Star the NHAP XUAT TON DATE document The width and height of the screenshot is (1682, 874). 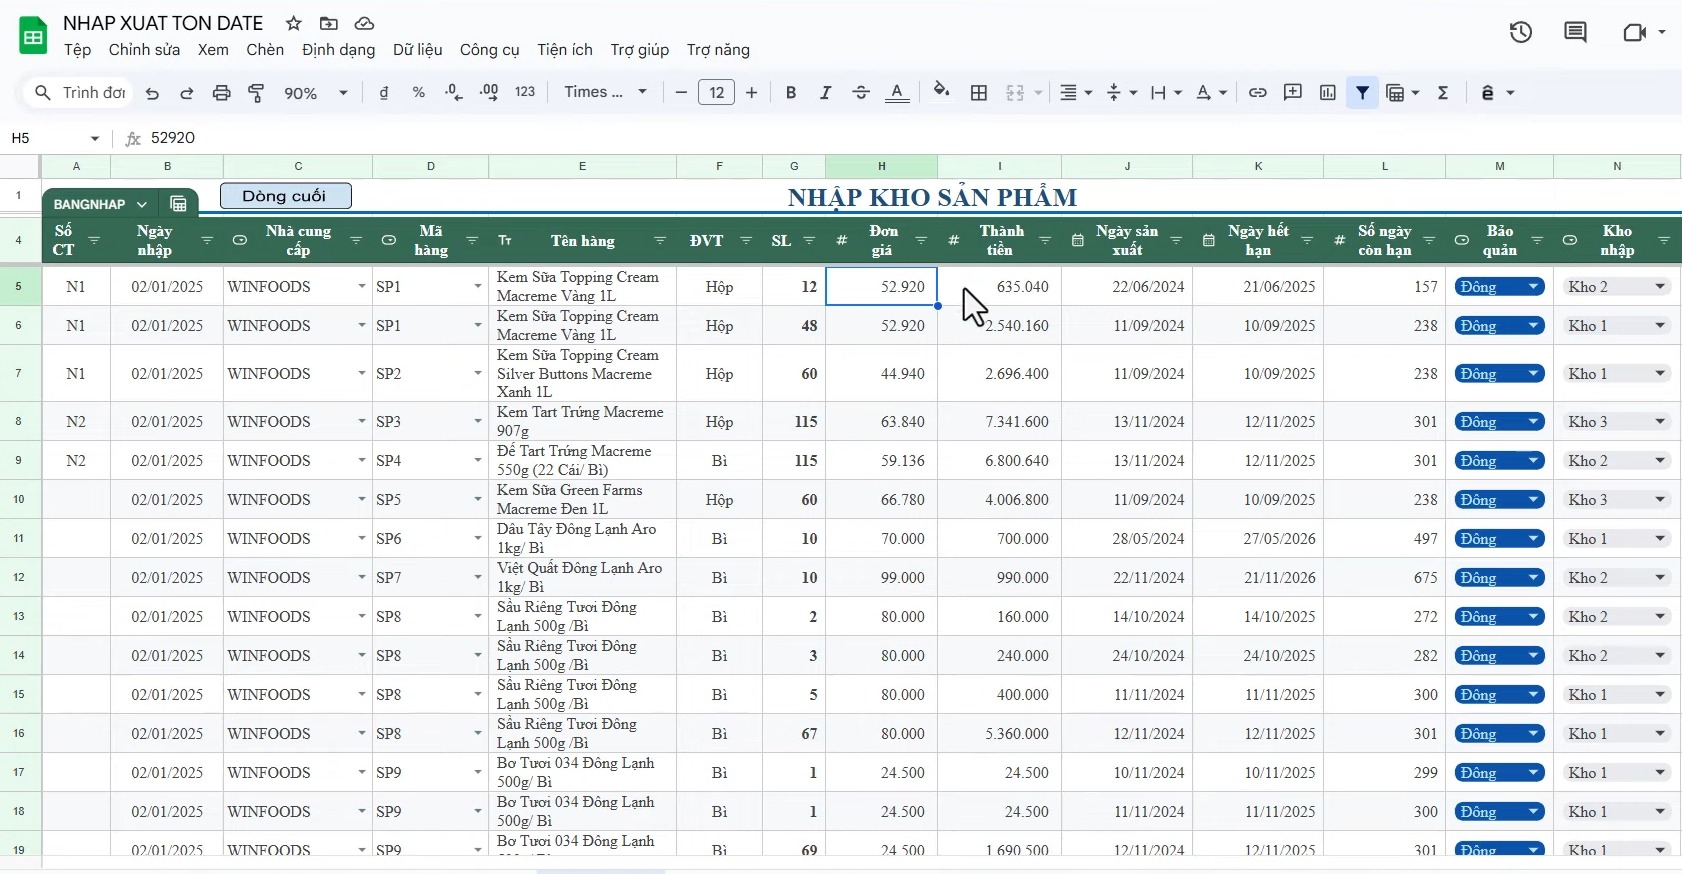pyautogui.click(x=293, y=23)
